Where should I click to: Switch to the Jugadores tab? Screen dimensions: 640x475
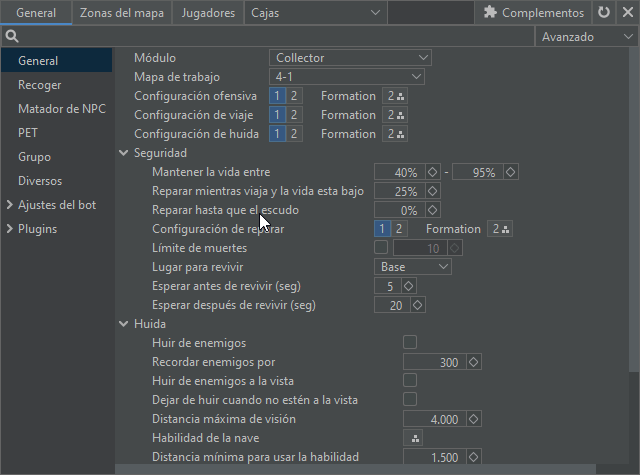click(208, 13)
